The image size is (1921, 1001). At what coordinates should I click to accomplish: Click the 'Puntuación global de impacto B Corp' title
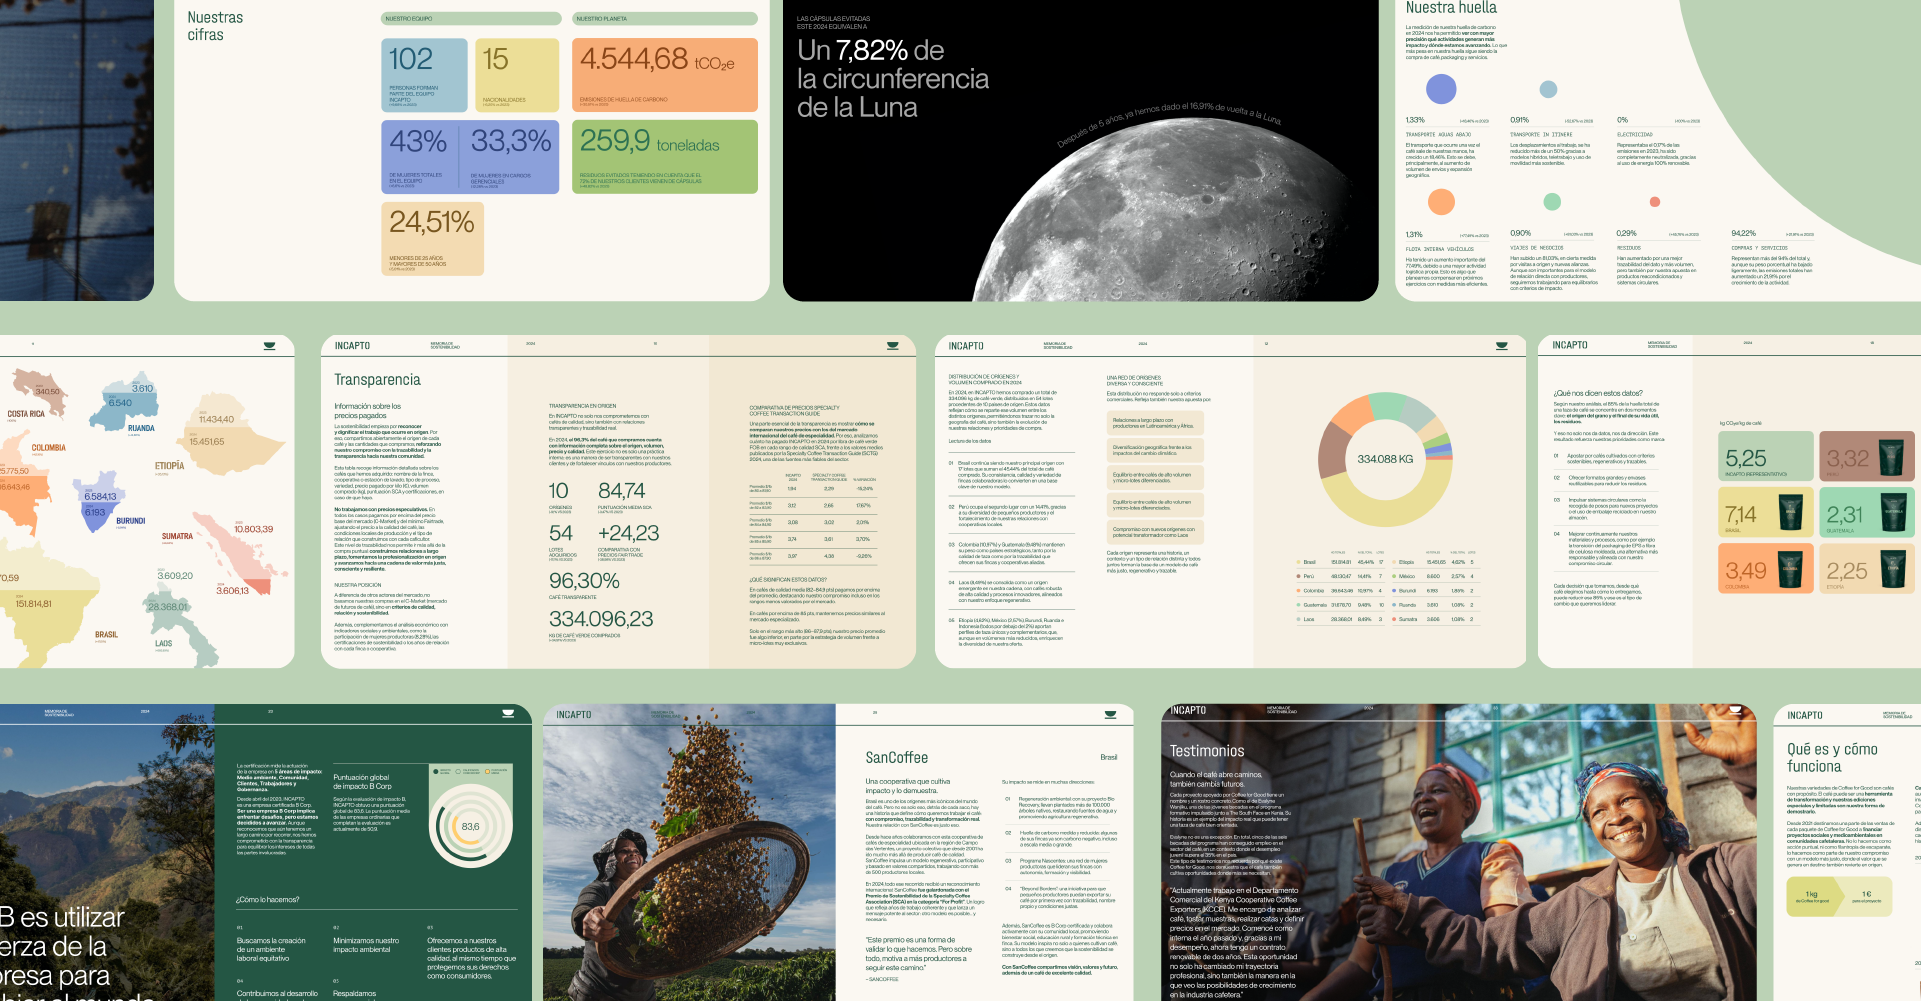coord(361,782)
